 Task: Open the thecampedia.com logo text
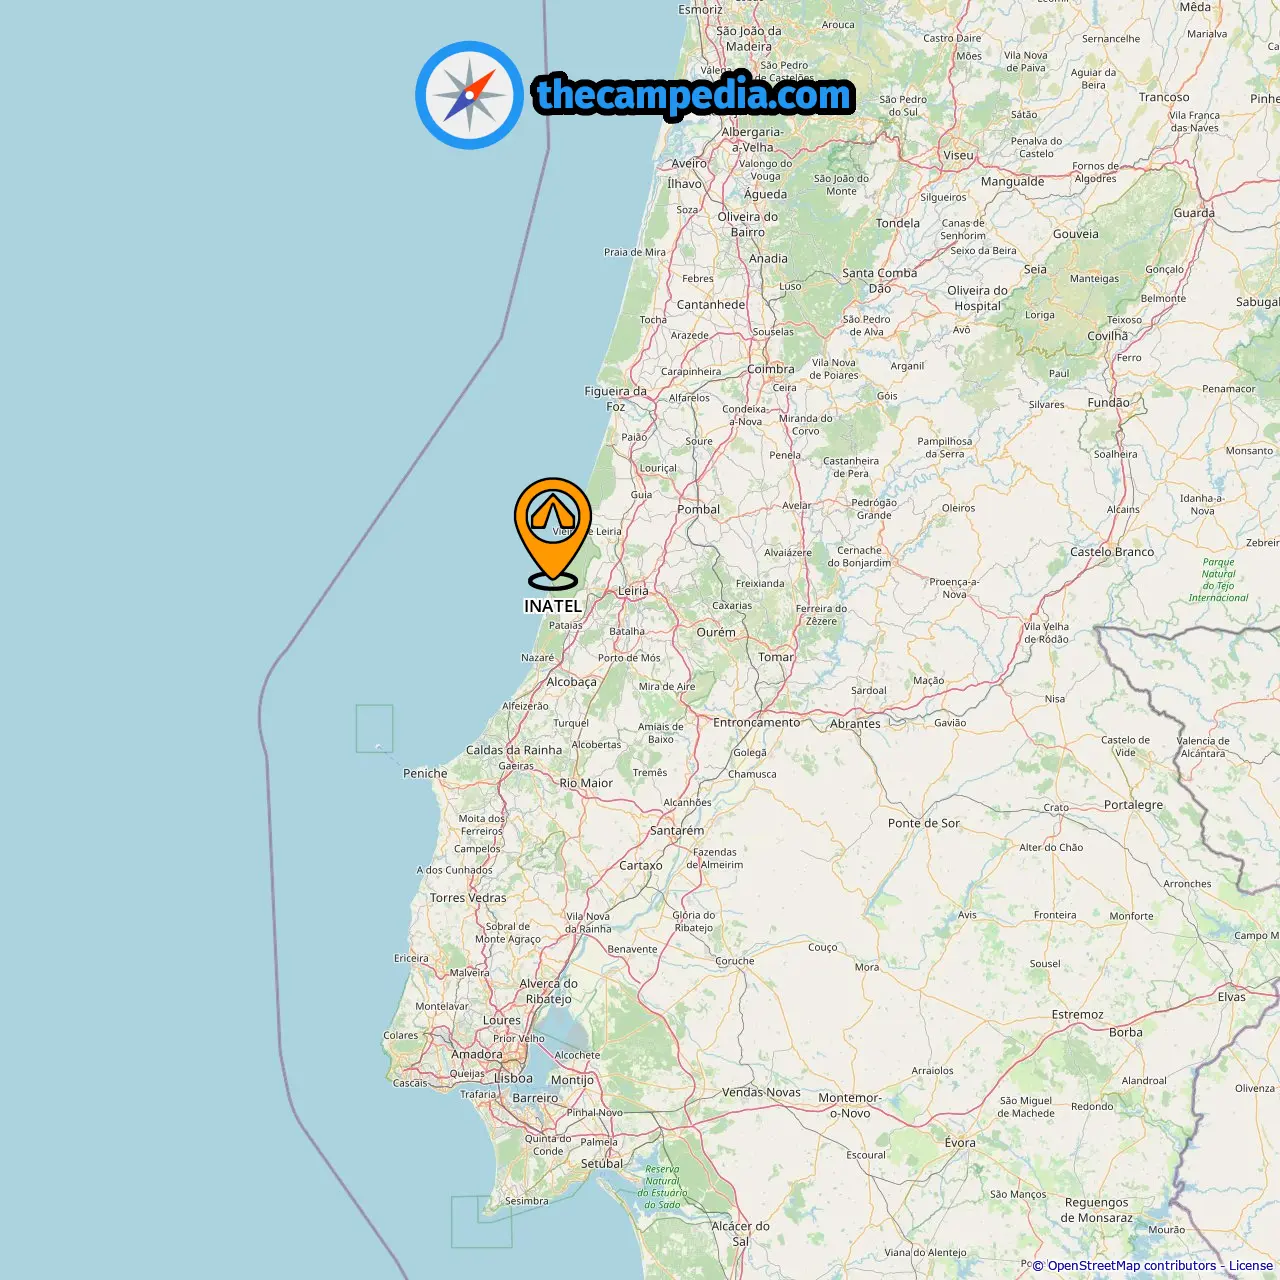click(x=694, y=96)
